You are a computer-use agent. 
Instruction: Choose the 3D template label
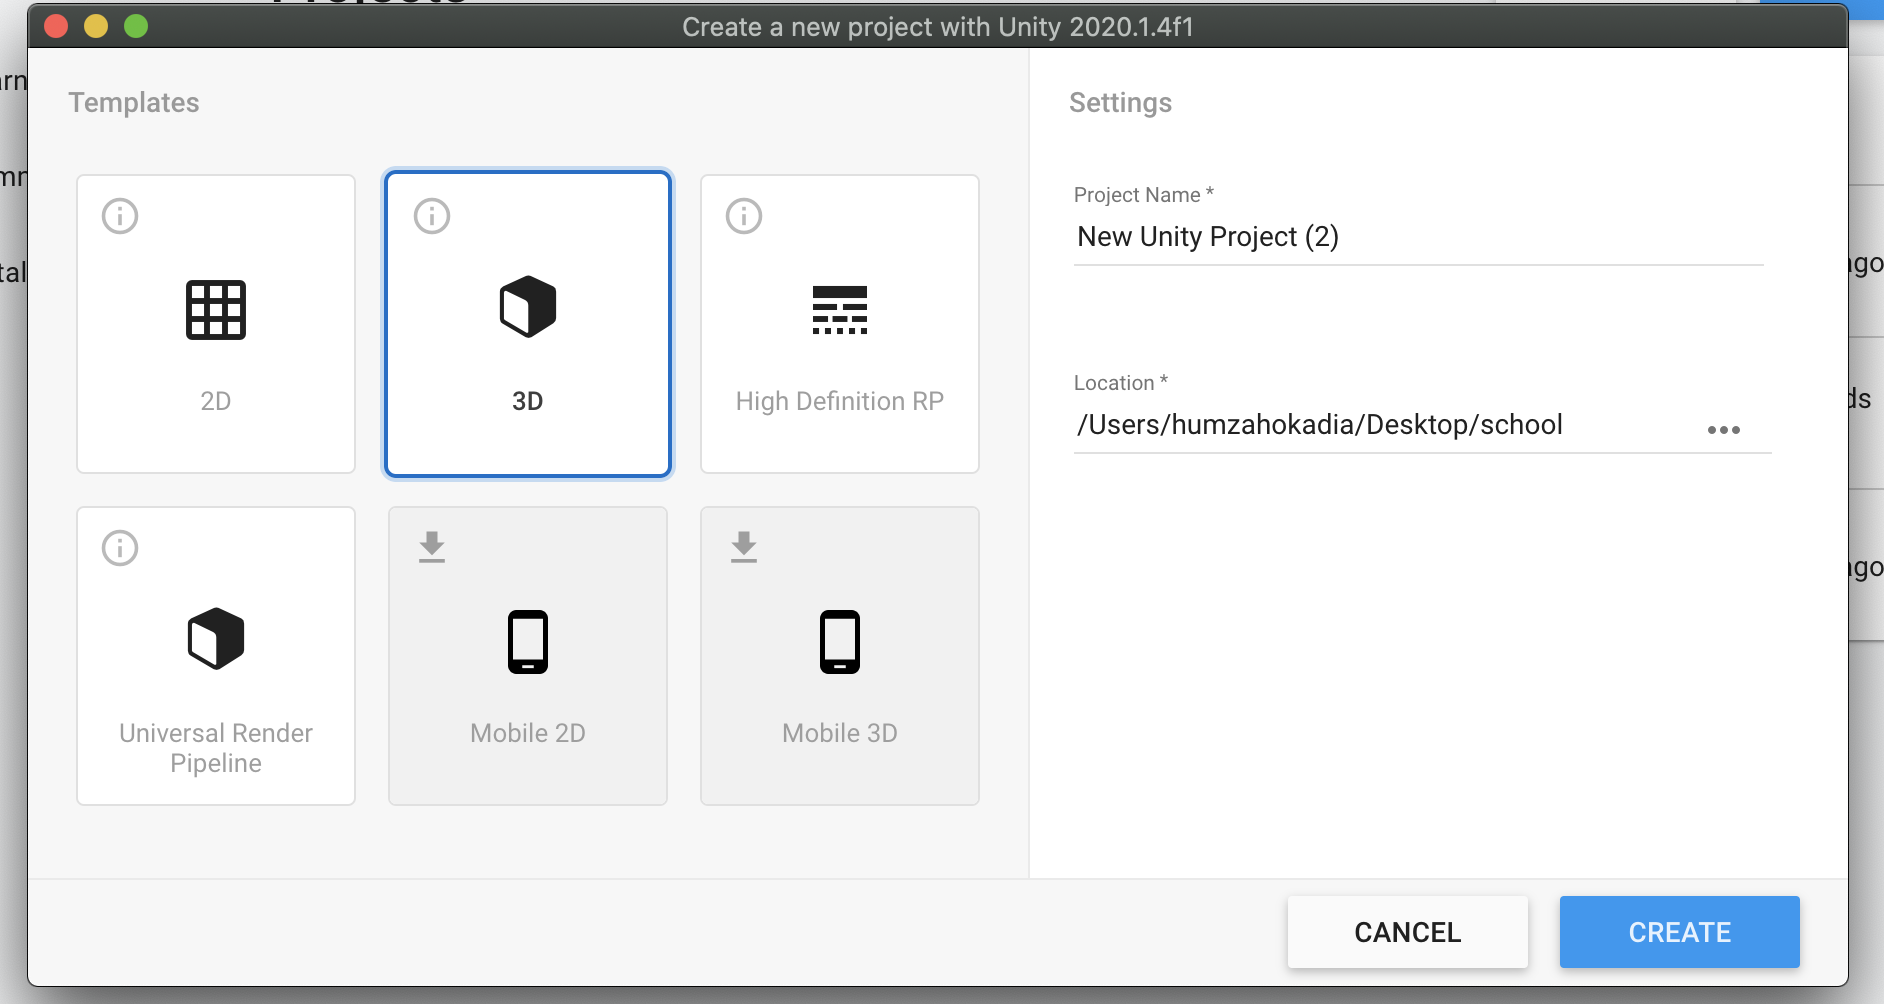pos(528,401)
